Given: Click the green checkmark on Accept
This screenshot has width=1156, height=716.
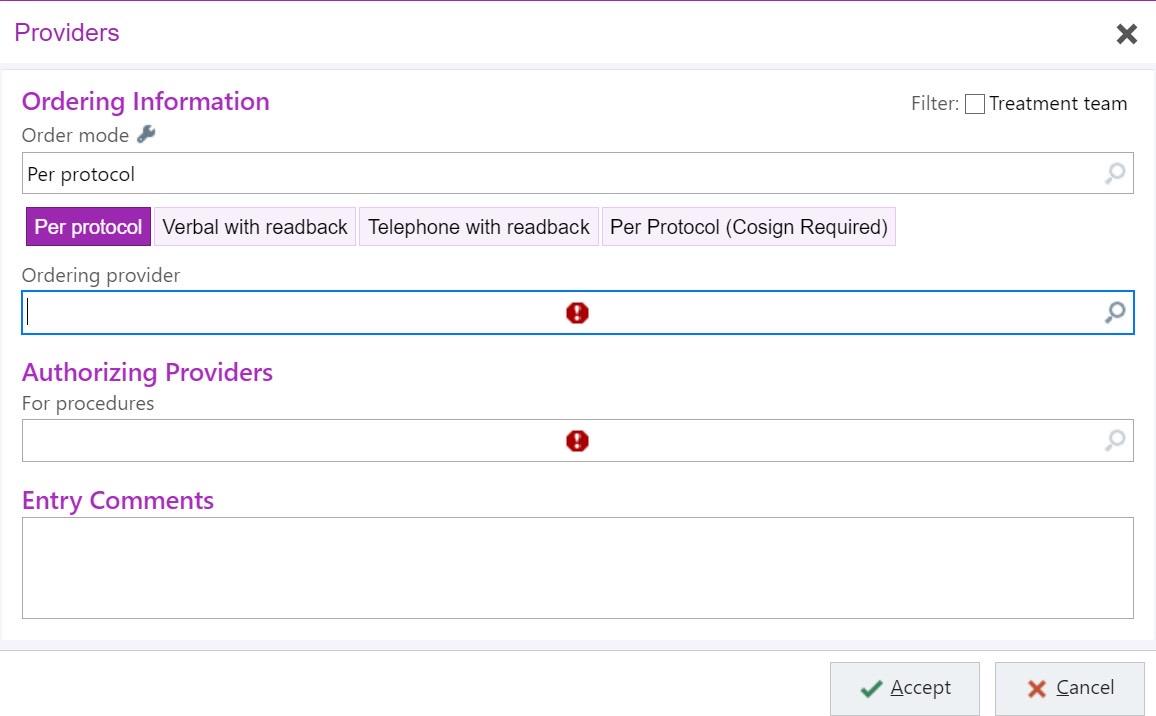Looking at the screenshot, I should click(871, 689).
